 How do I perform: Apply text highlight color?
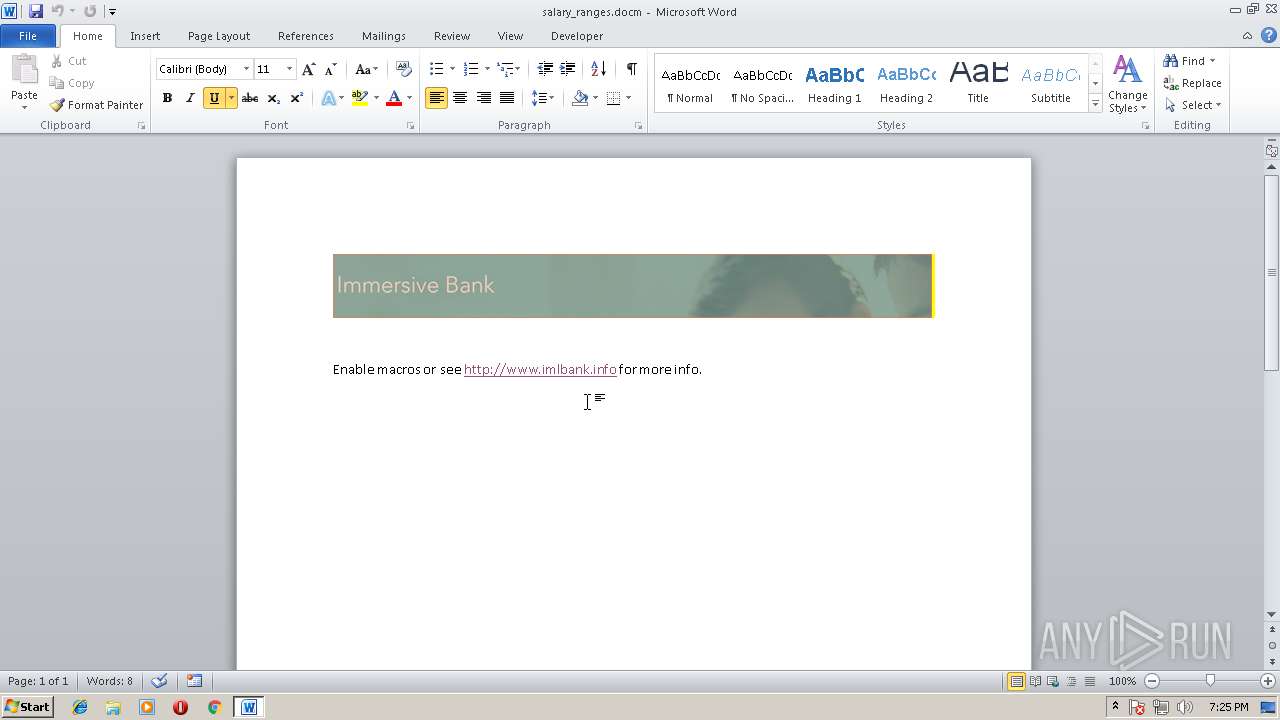(x=360, y=98)
